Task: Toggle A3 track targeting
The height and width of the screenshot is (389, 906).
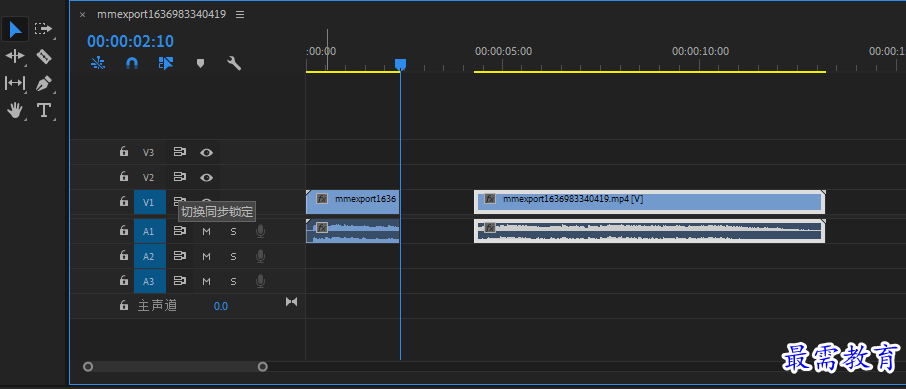Action: tap(149, 281)
